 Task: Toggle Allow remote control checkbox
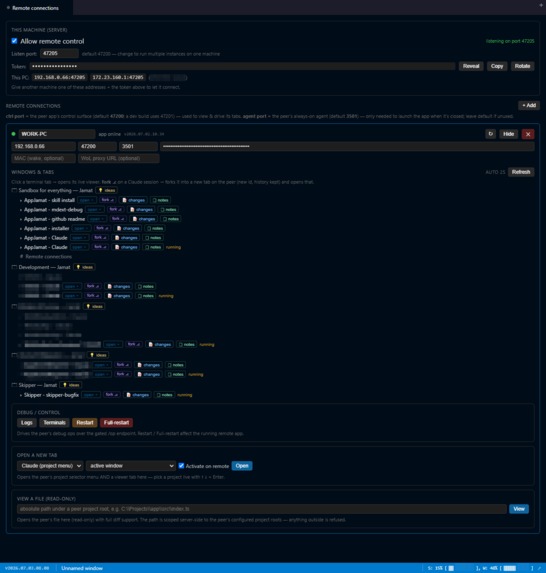point(14,41)
